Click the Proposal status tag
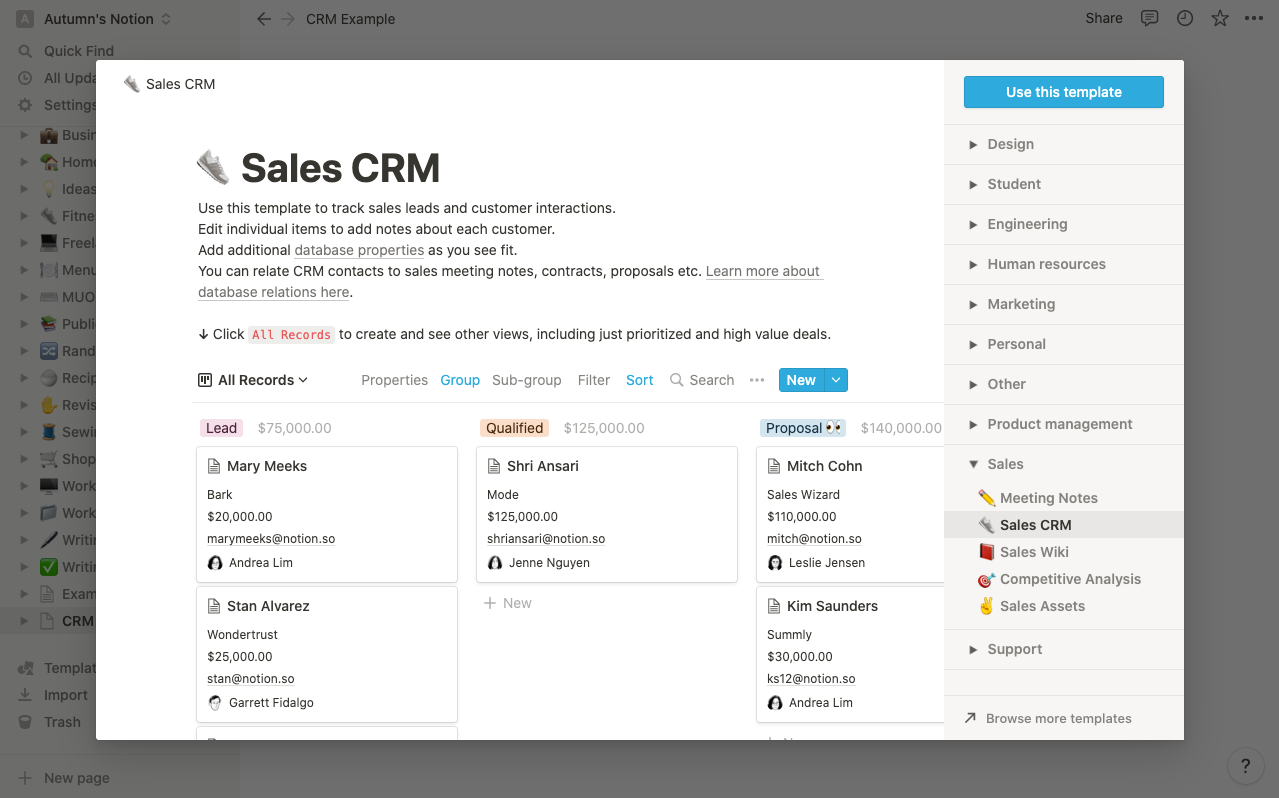 (x=803, y=428)
